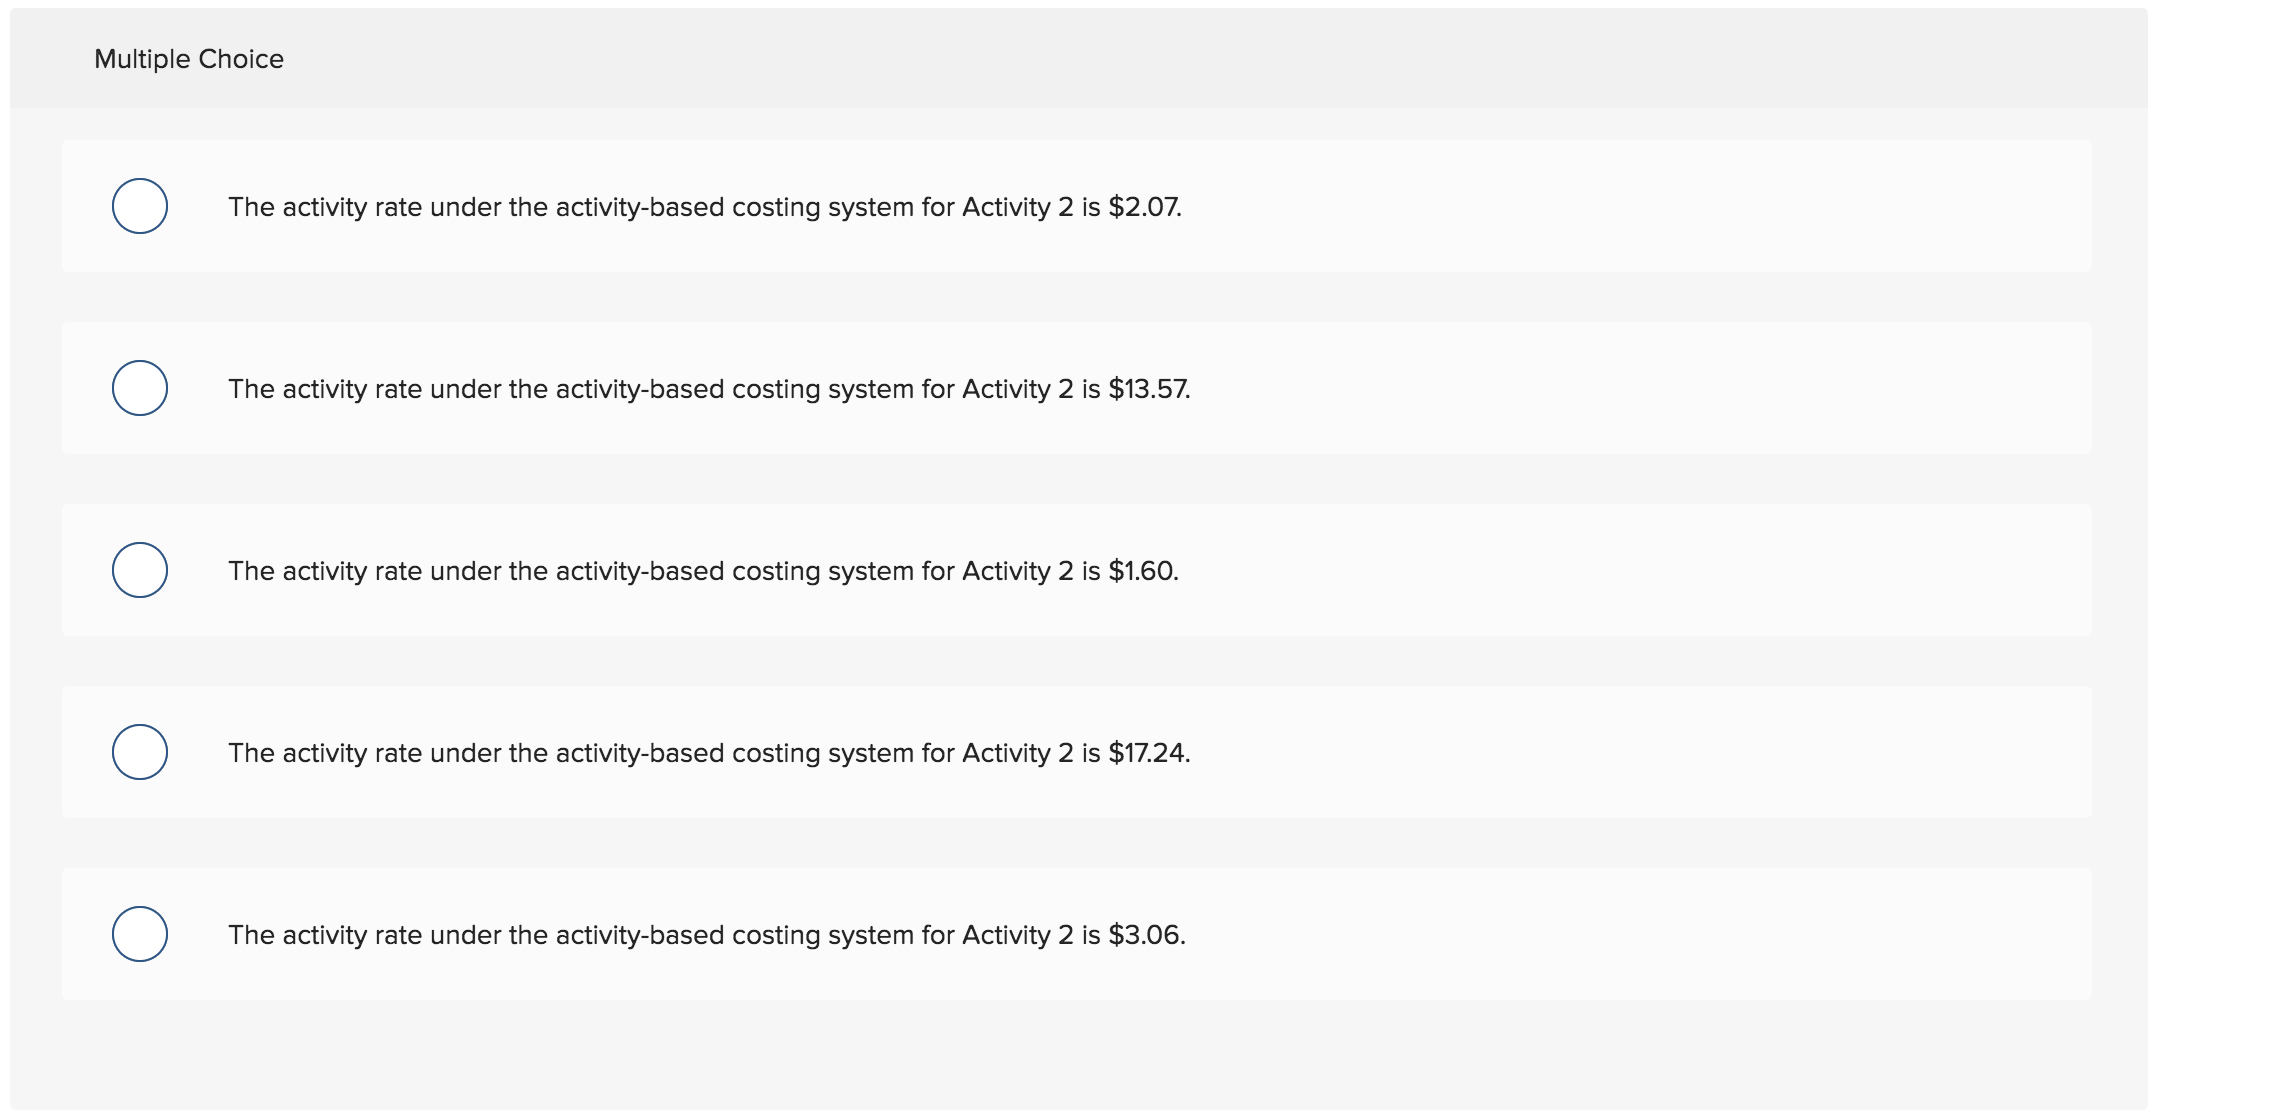
Task: Click the answer text mentioning $1.60
Action: (x=703, y=570)
